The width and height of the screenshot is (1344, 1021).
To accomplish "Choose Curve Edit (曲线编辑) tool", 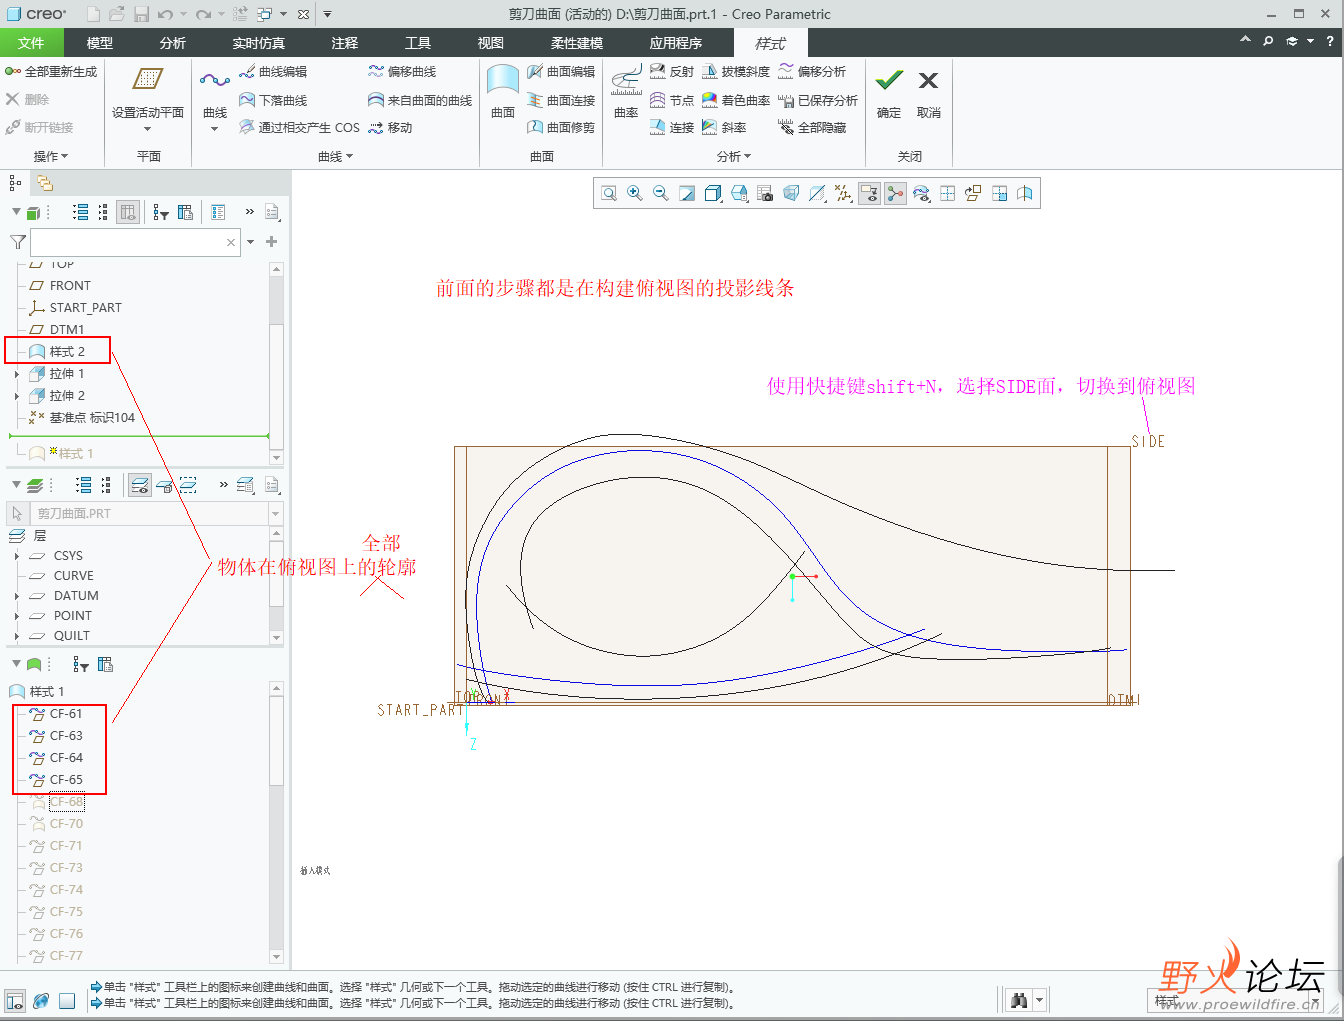I will (273, 72).
